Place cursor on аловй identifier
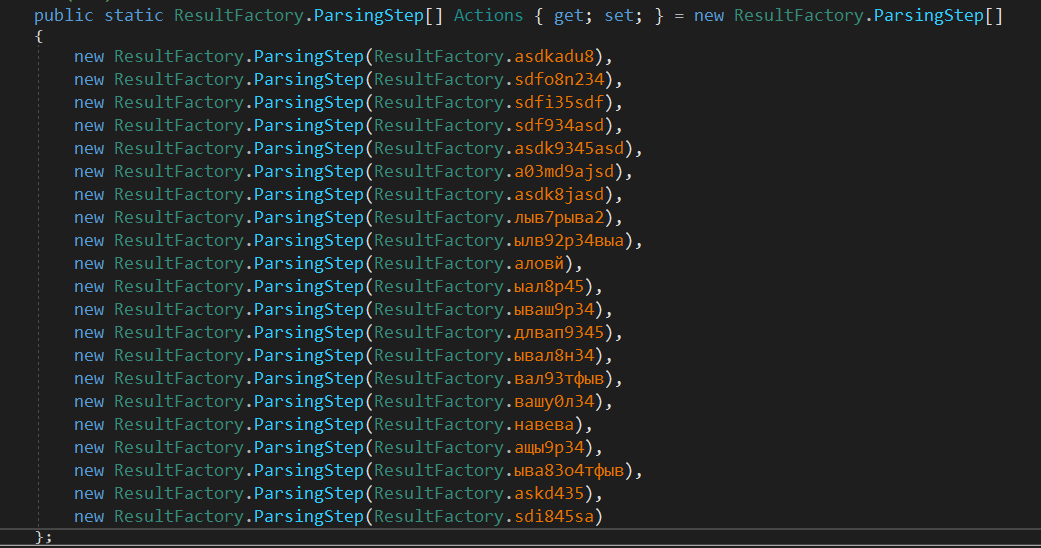Screen dimensions: 1041x548 coord(536,263)
